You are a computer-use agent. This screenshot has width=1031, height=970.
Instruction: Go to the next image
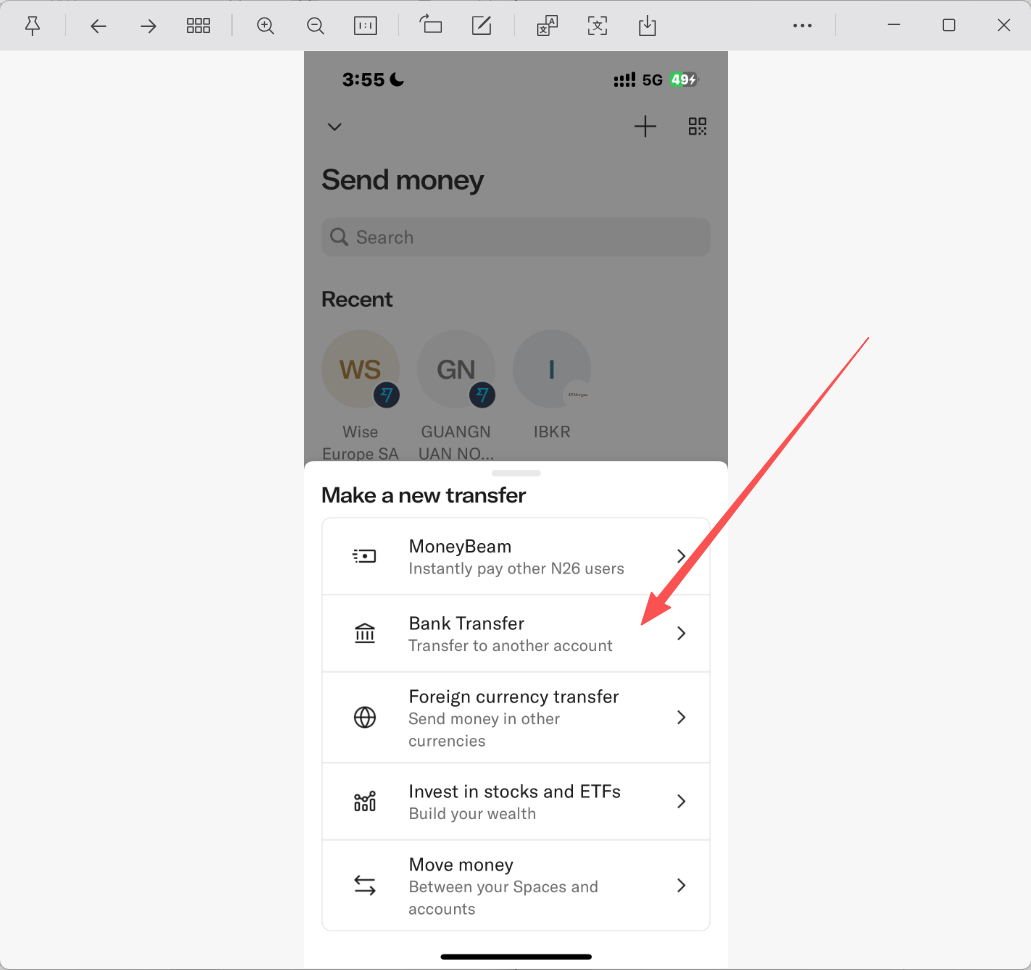[149, 26]
